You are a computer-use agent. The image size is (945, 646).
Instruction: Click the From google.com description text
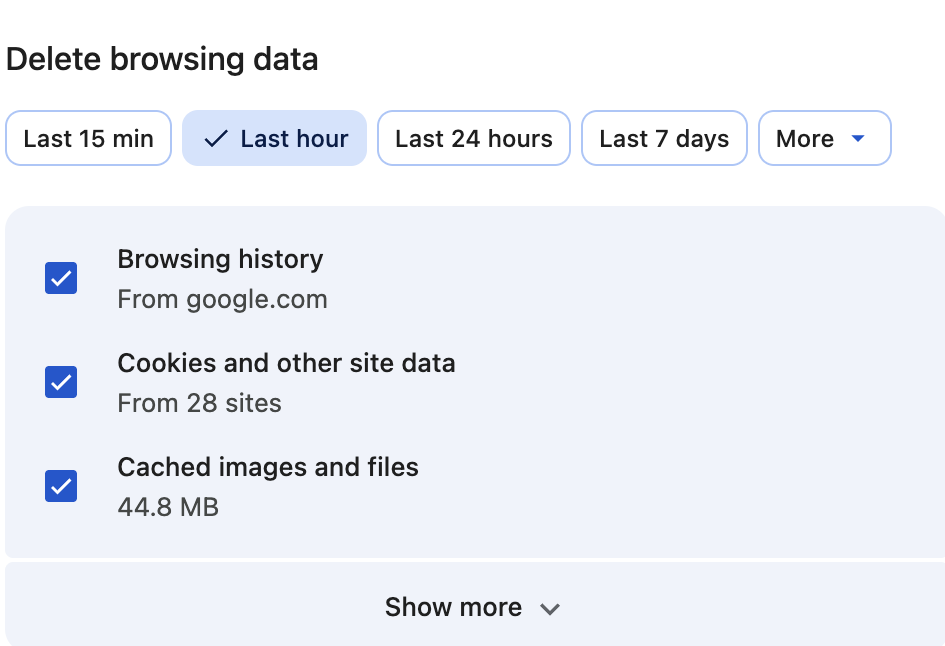222,299
